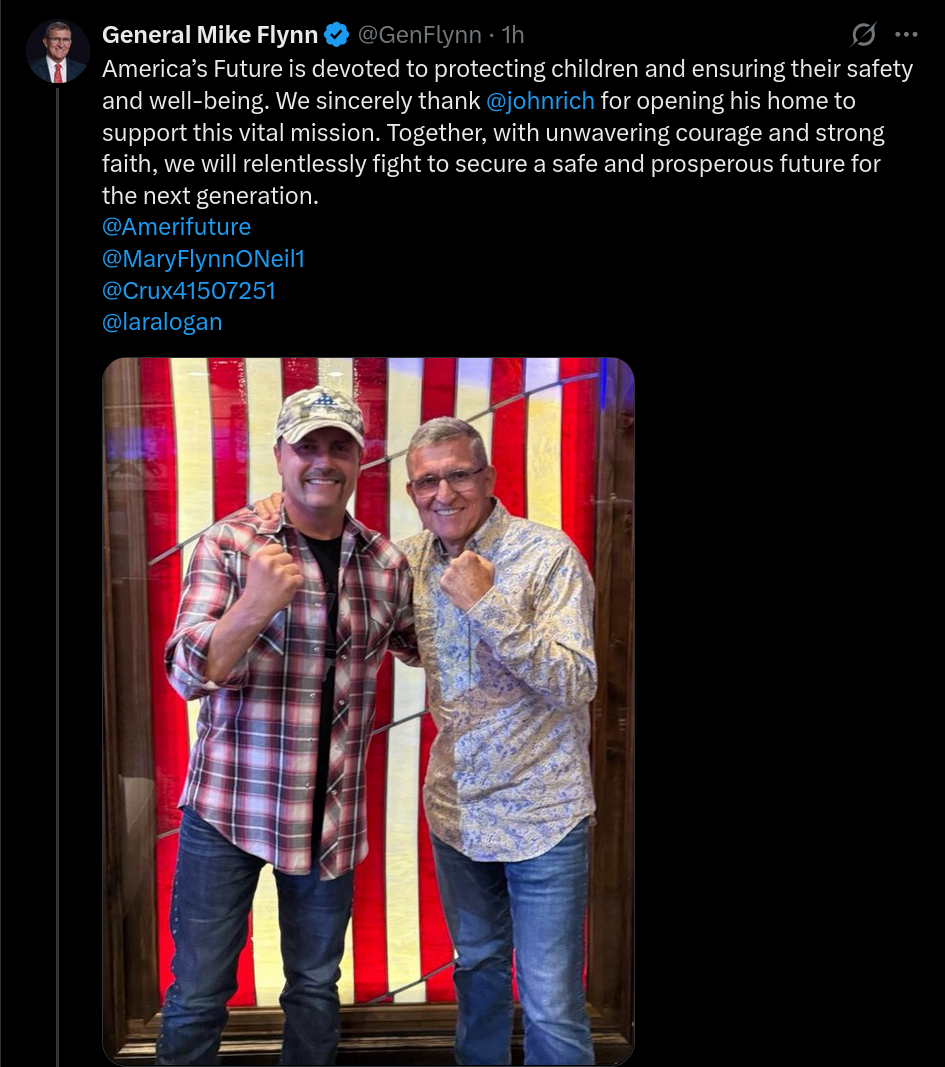Click the post text starting 'America's Future'
Image resolution: width=945 pixels, height=1067 pixels.
[x=508, y=132]
